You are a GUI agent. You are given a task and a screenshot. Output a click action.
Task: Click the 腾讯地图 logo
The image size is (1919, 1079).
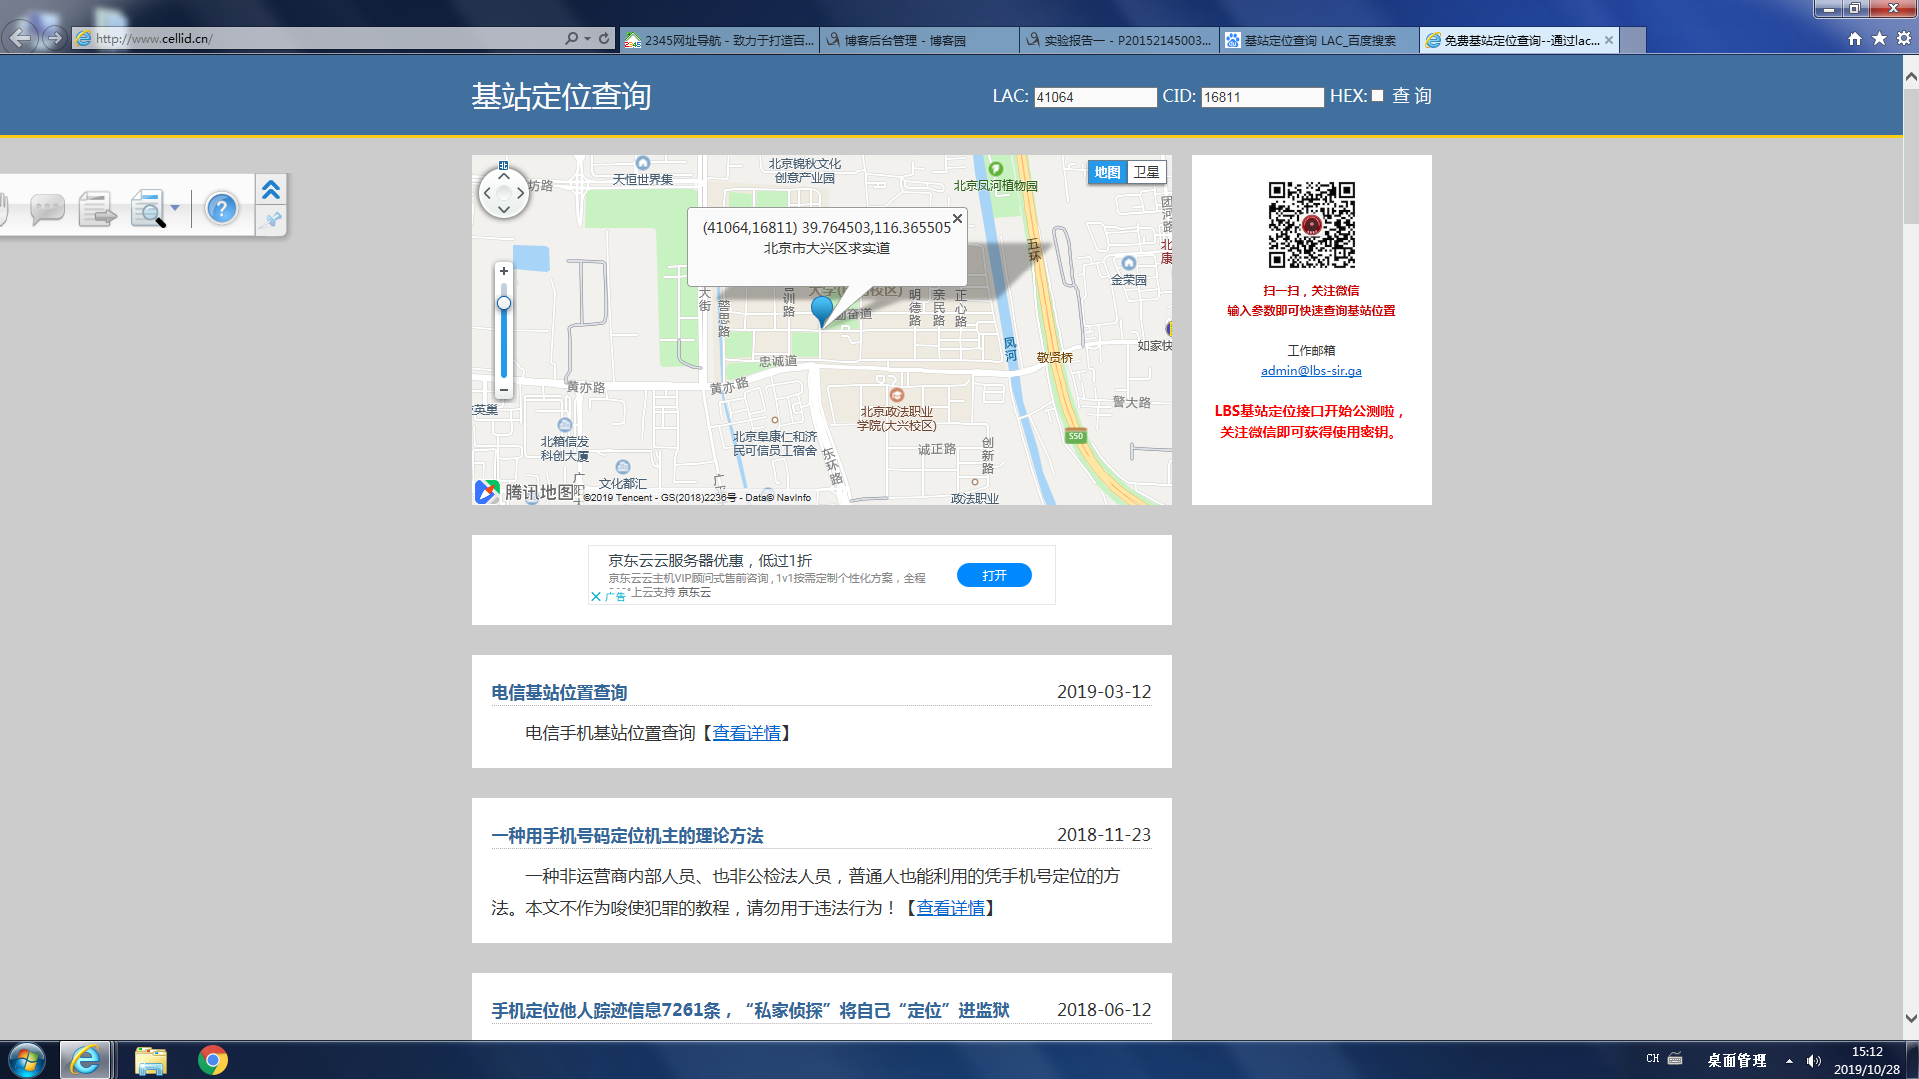[527, 492]
